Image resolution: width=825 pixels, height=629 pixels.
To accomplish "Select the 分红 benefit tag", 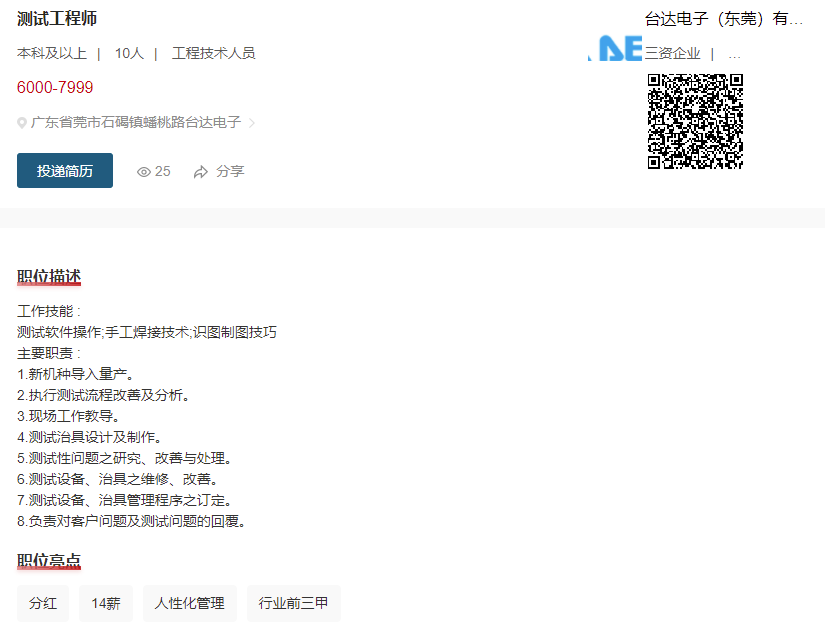I will pos(43,604).
